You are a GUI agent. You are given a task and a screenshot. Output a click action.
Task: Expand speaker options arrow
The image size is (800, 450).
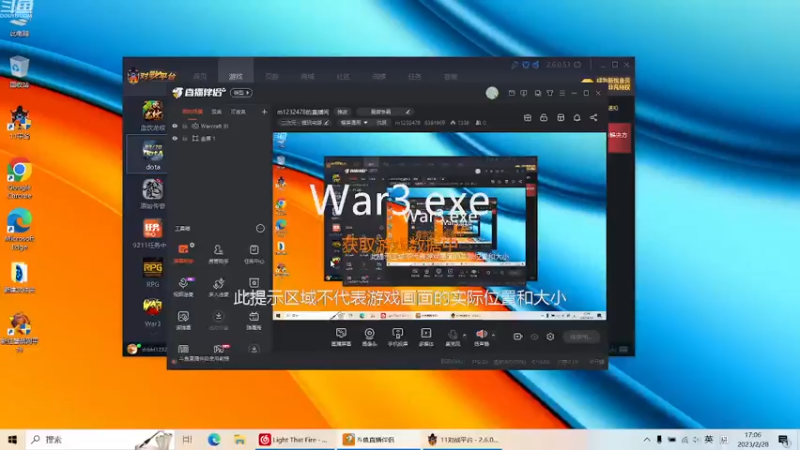pos(493,335)
